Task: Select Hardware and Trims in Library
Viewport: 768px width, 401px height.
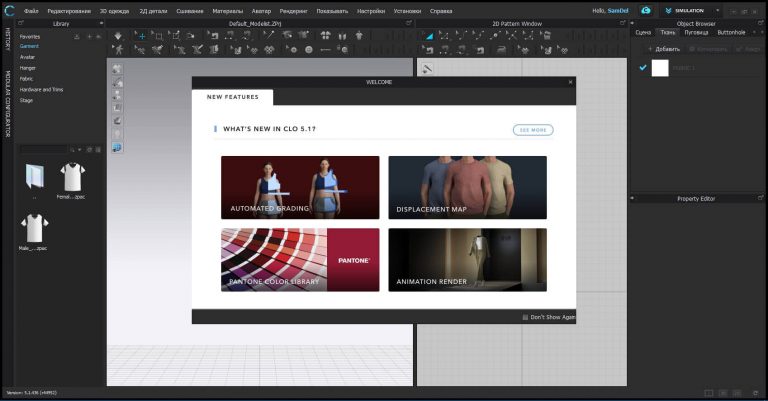Action: pyautogui.click(x=41, y=90)
